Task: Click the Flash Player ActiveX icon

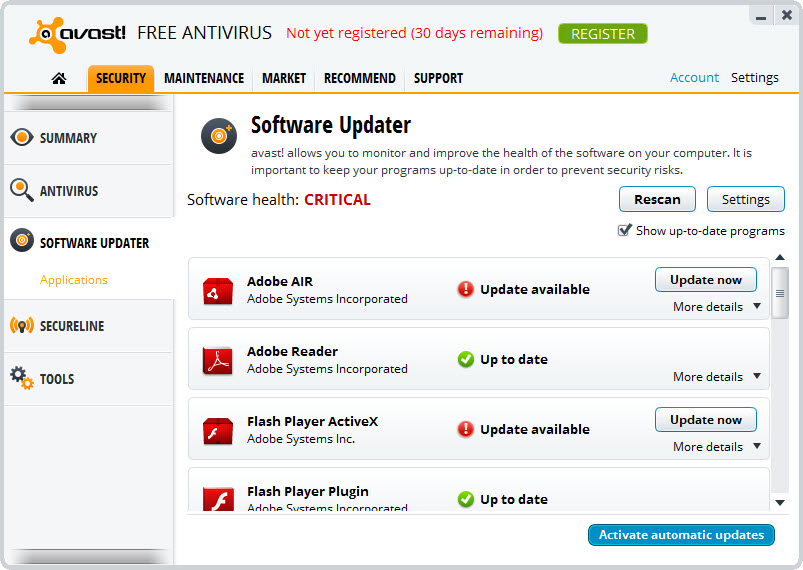Action: pos(218,431)
